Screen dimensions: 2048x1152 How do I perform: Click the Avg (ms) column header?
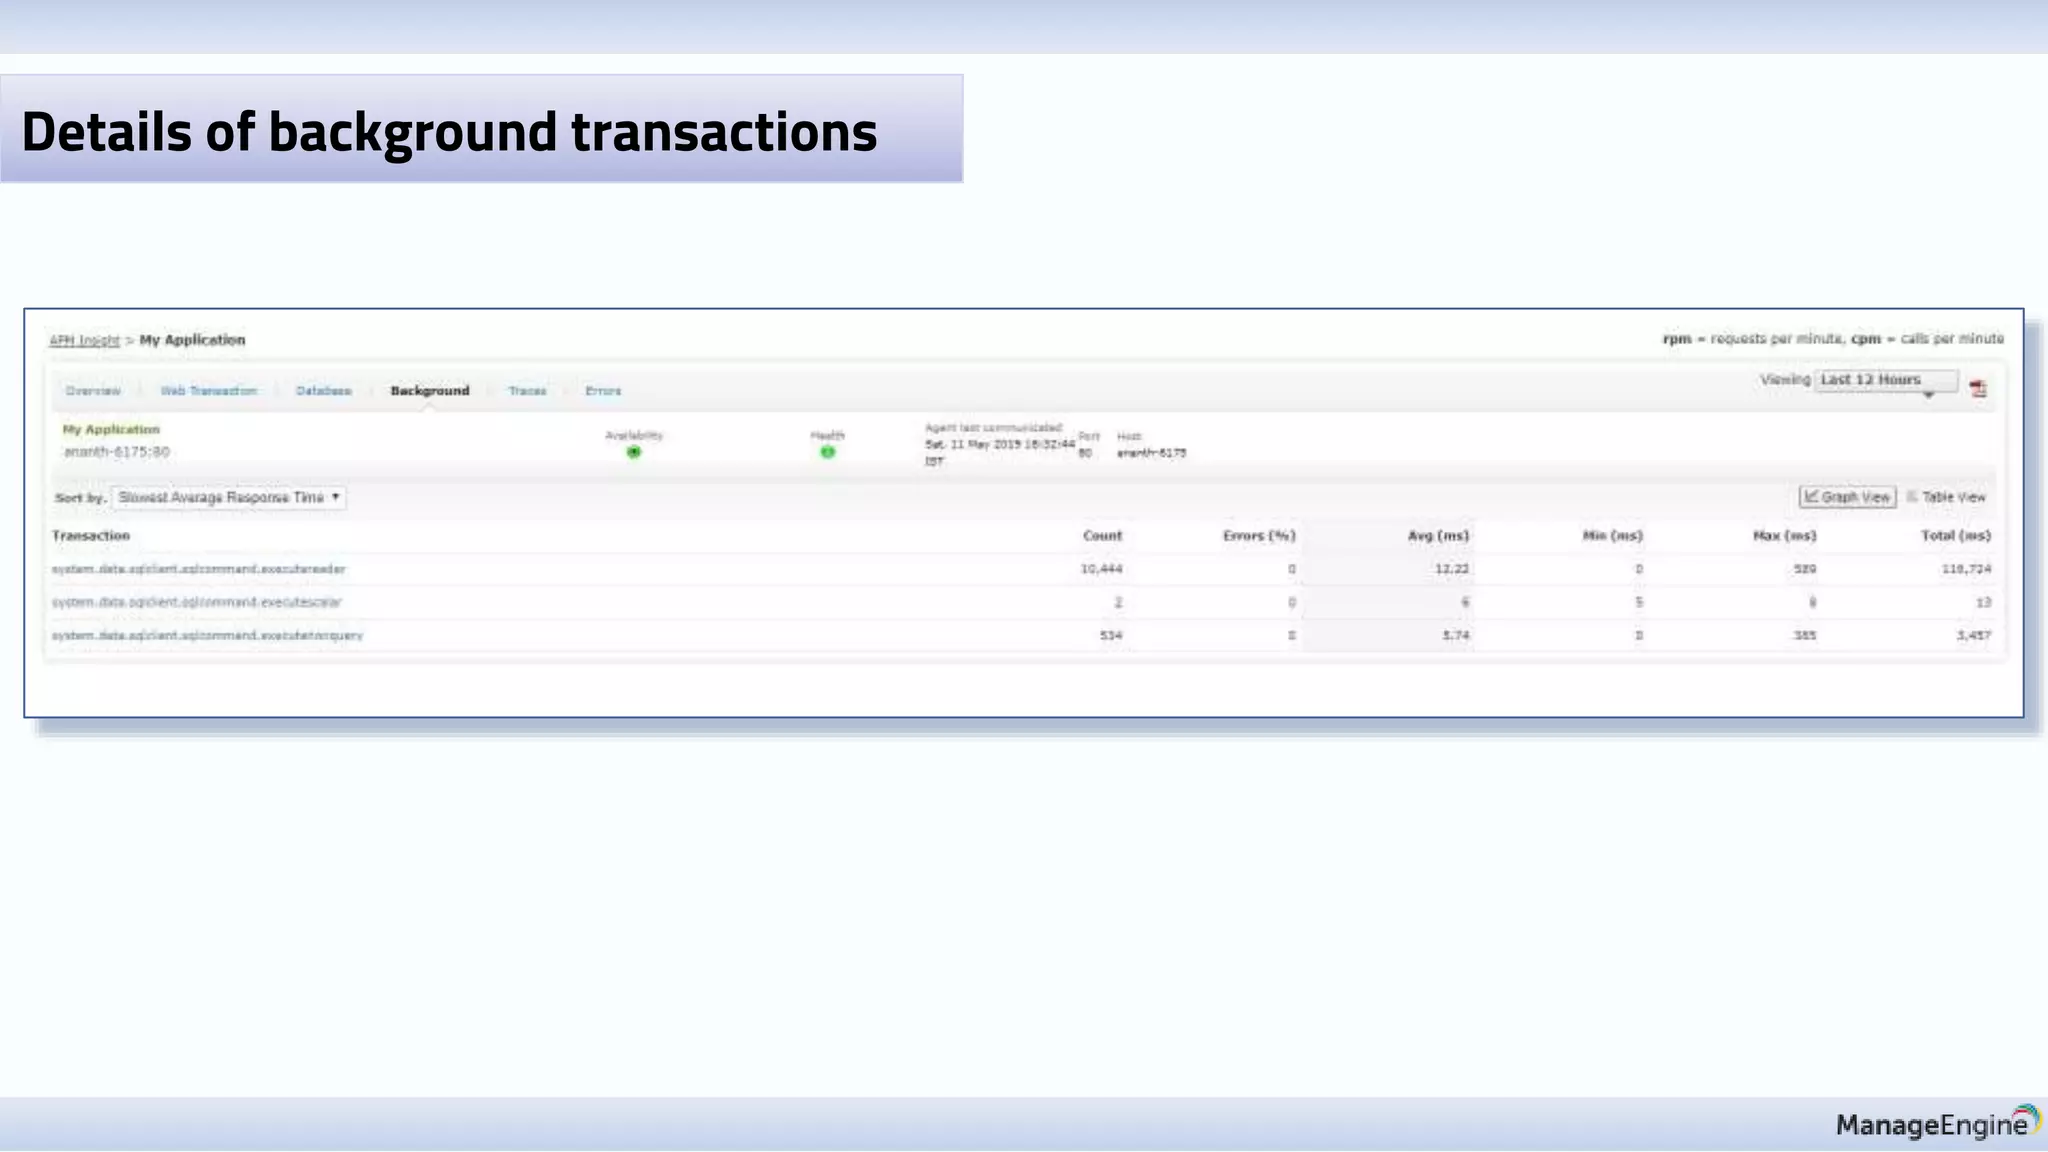click(1438, 536)
